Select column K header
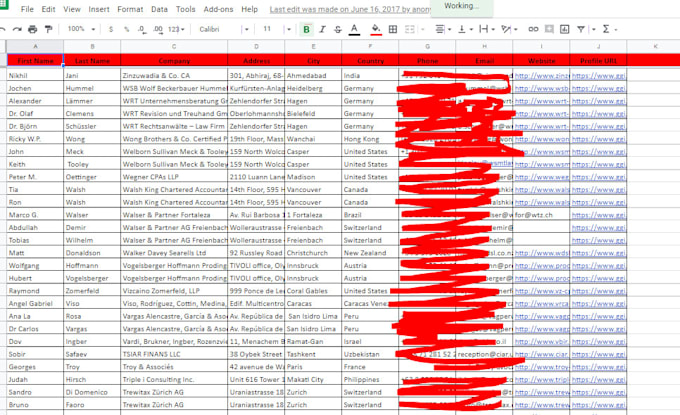This screenshot has width=680, height=415. click(x=655, y=46)
